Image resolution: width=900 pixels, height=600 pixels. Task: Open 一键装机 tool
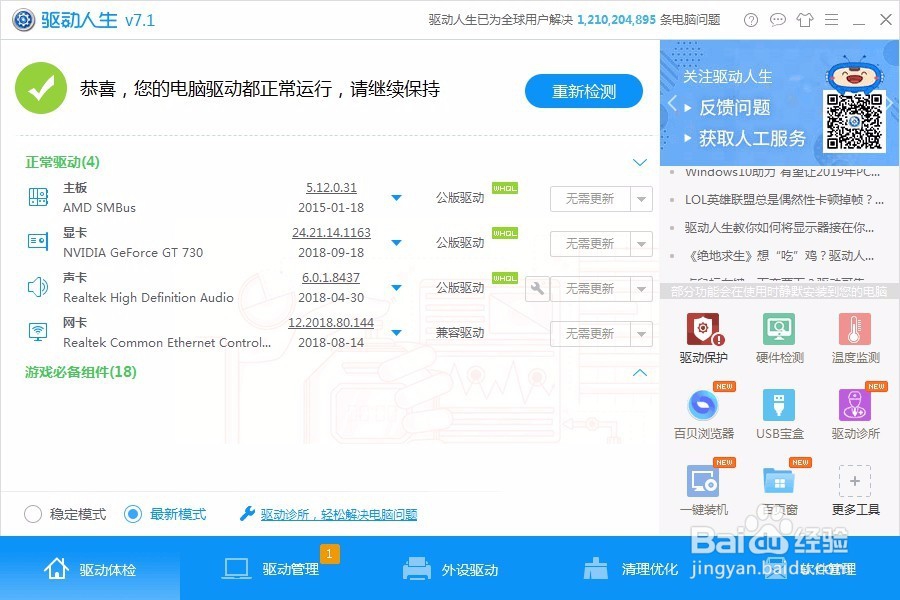click(703, 489)
